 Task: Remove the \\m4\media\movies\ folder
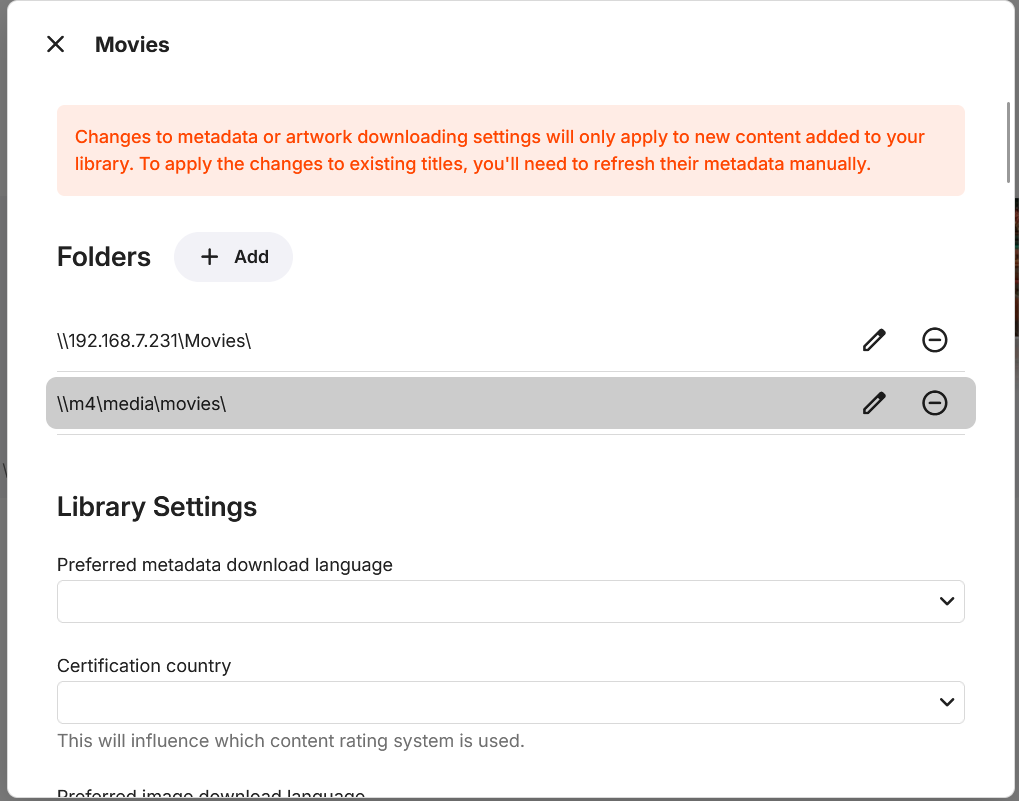(x=934, y=403)
